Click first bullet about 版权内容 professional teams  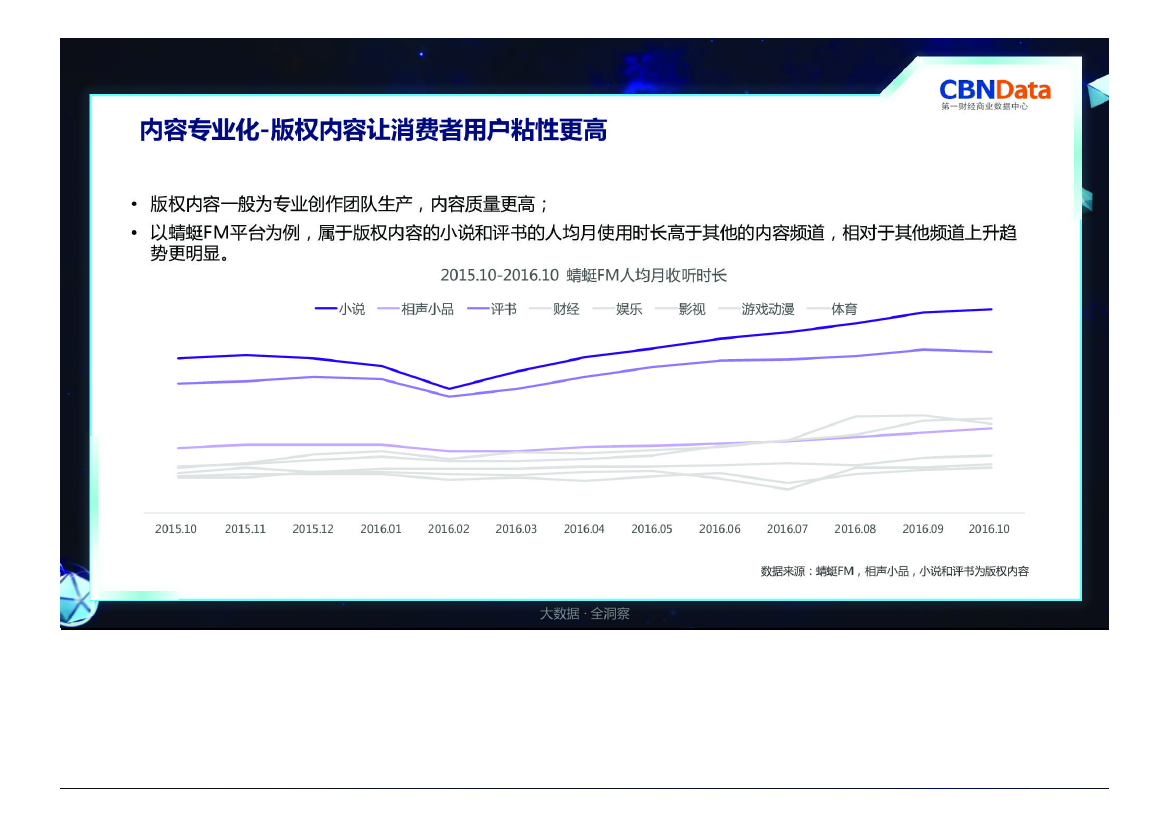pos(349,204)
